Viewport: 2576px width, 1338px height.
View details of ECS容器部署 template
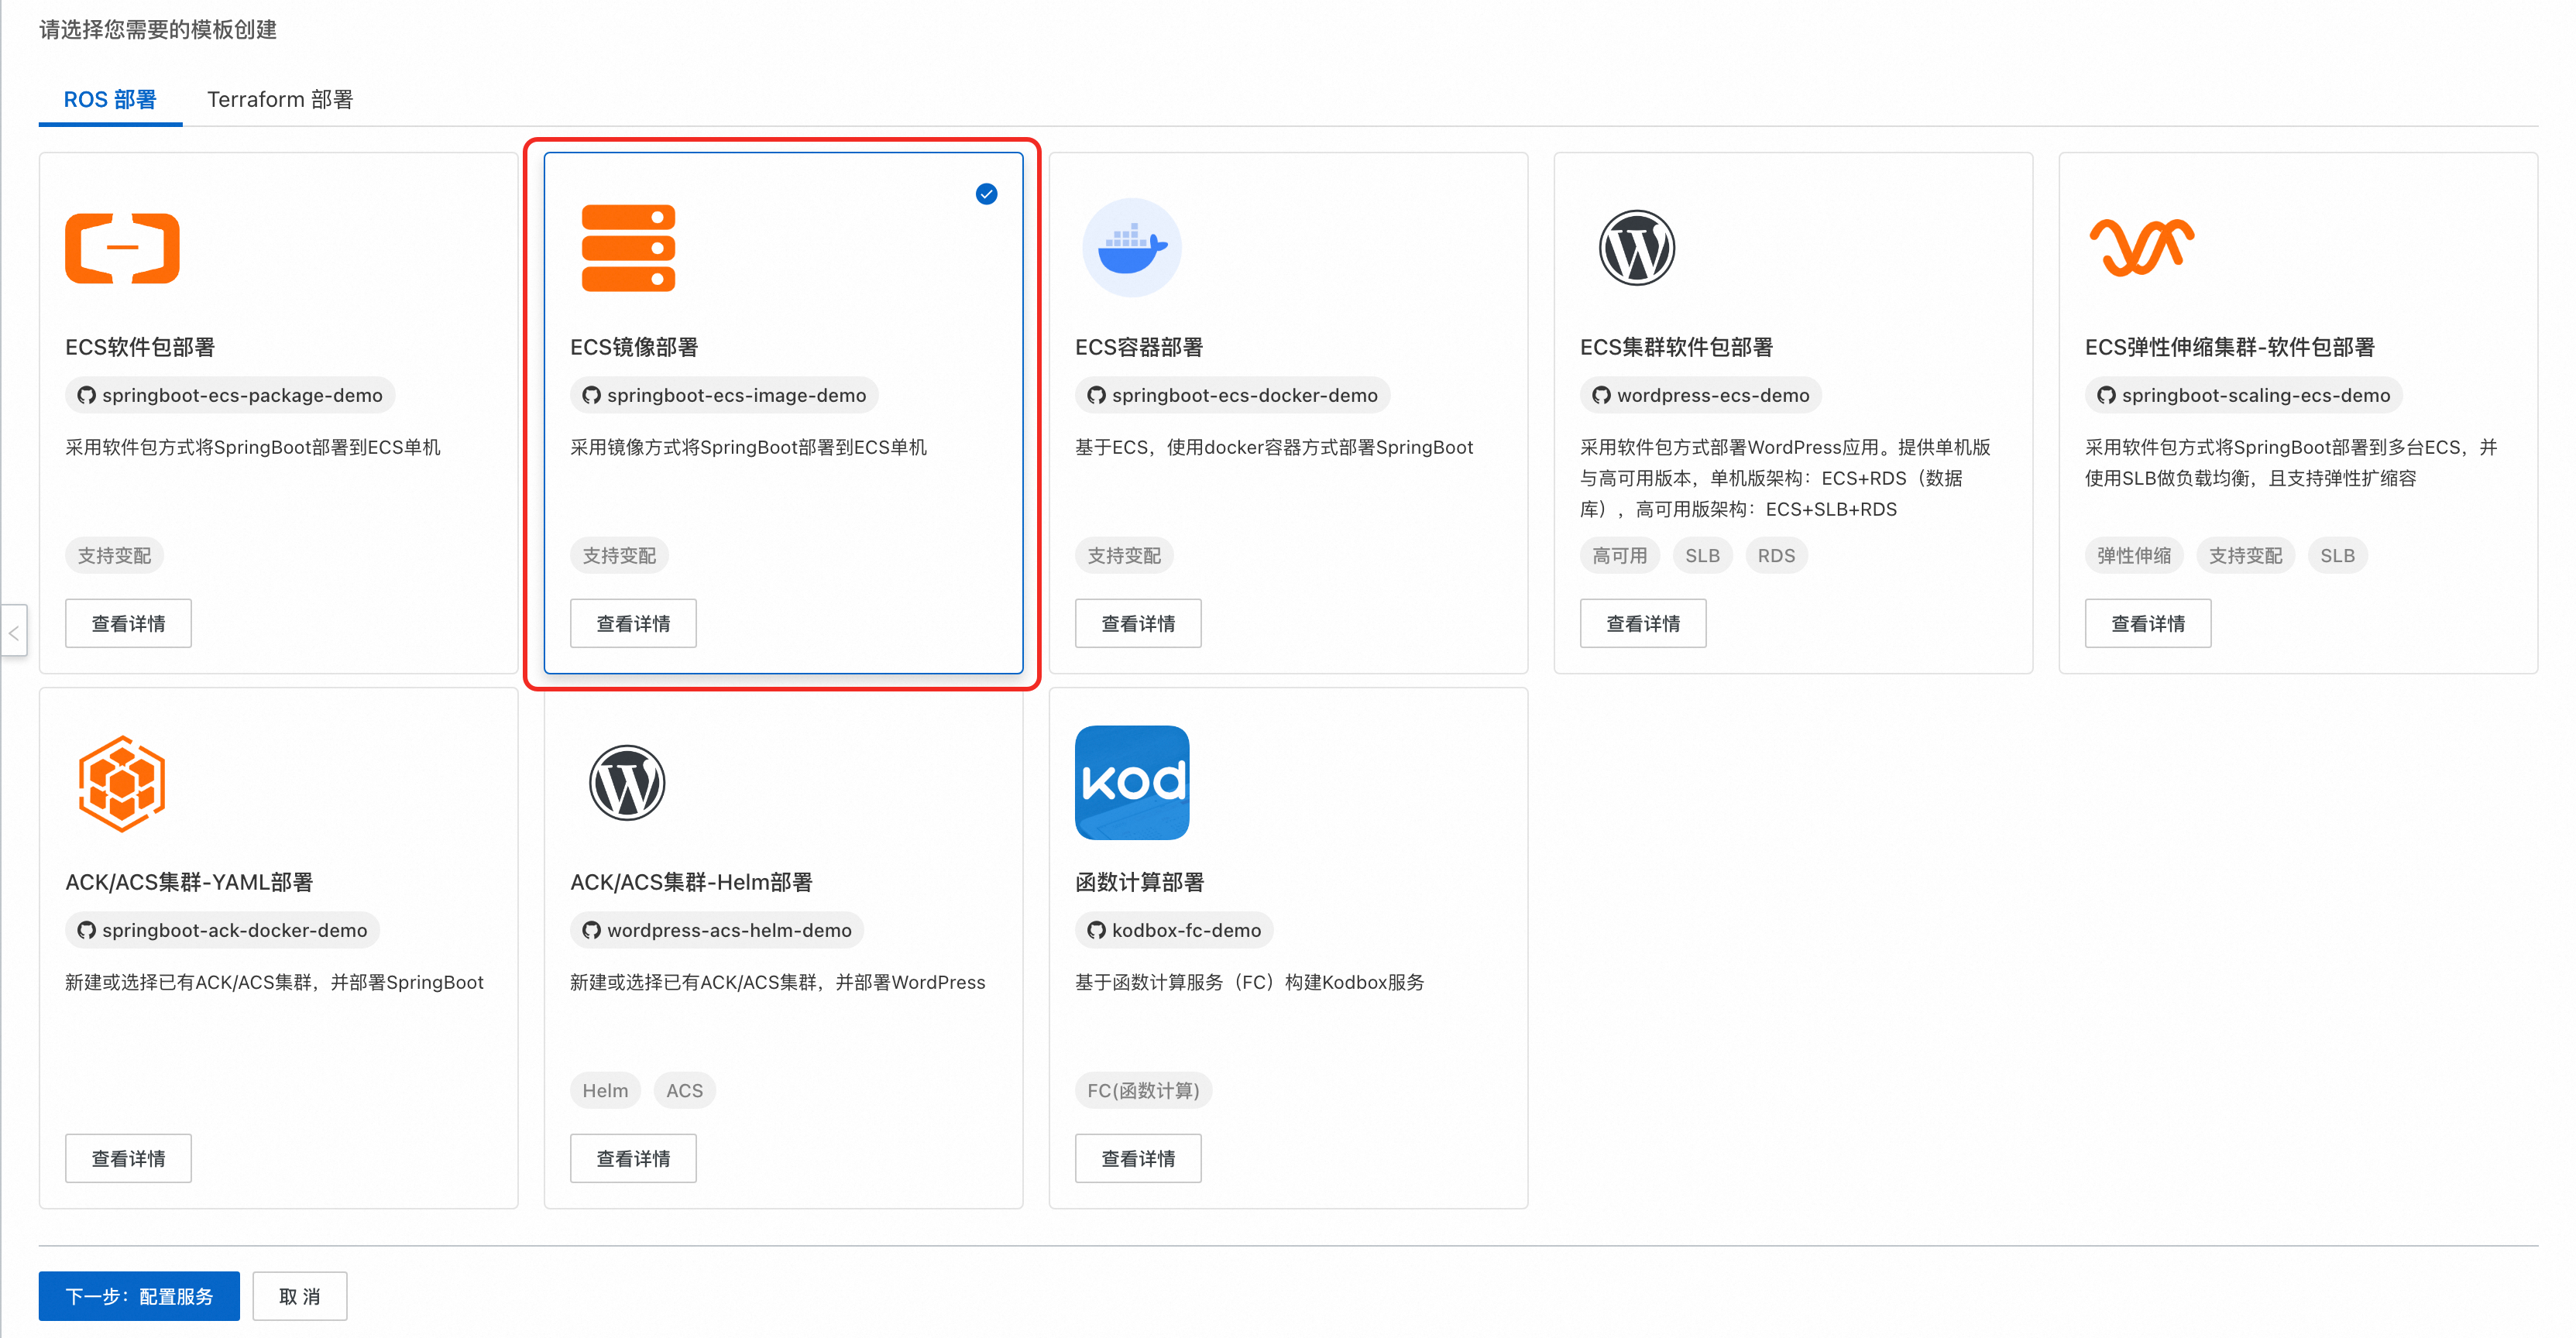[1137, 623]
